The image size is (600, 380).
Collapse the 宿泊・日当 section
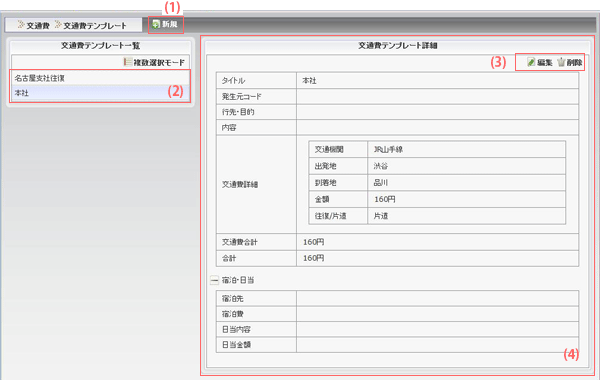214,281
